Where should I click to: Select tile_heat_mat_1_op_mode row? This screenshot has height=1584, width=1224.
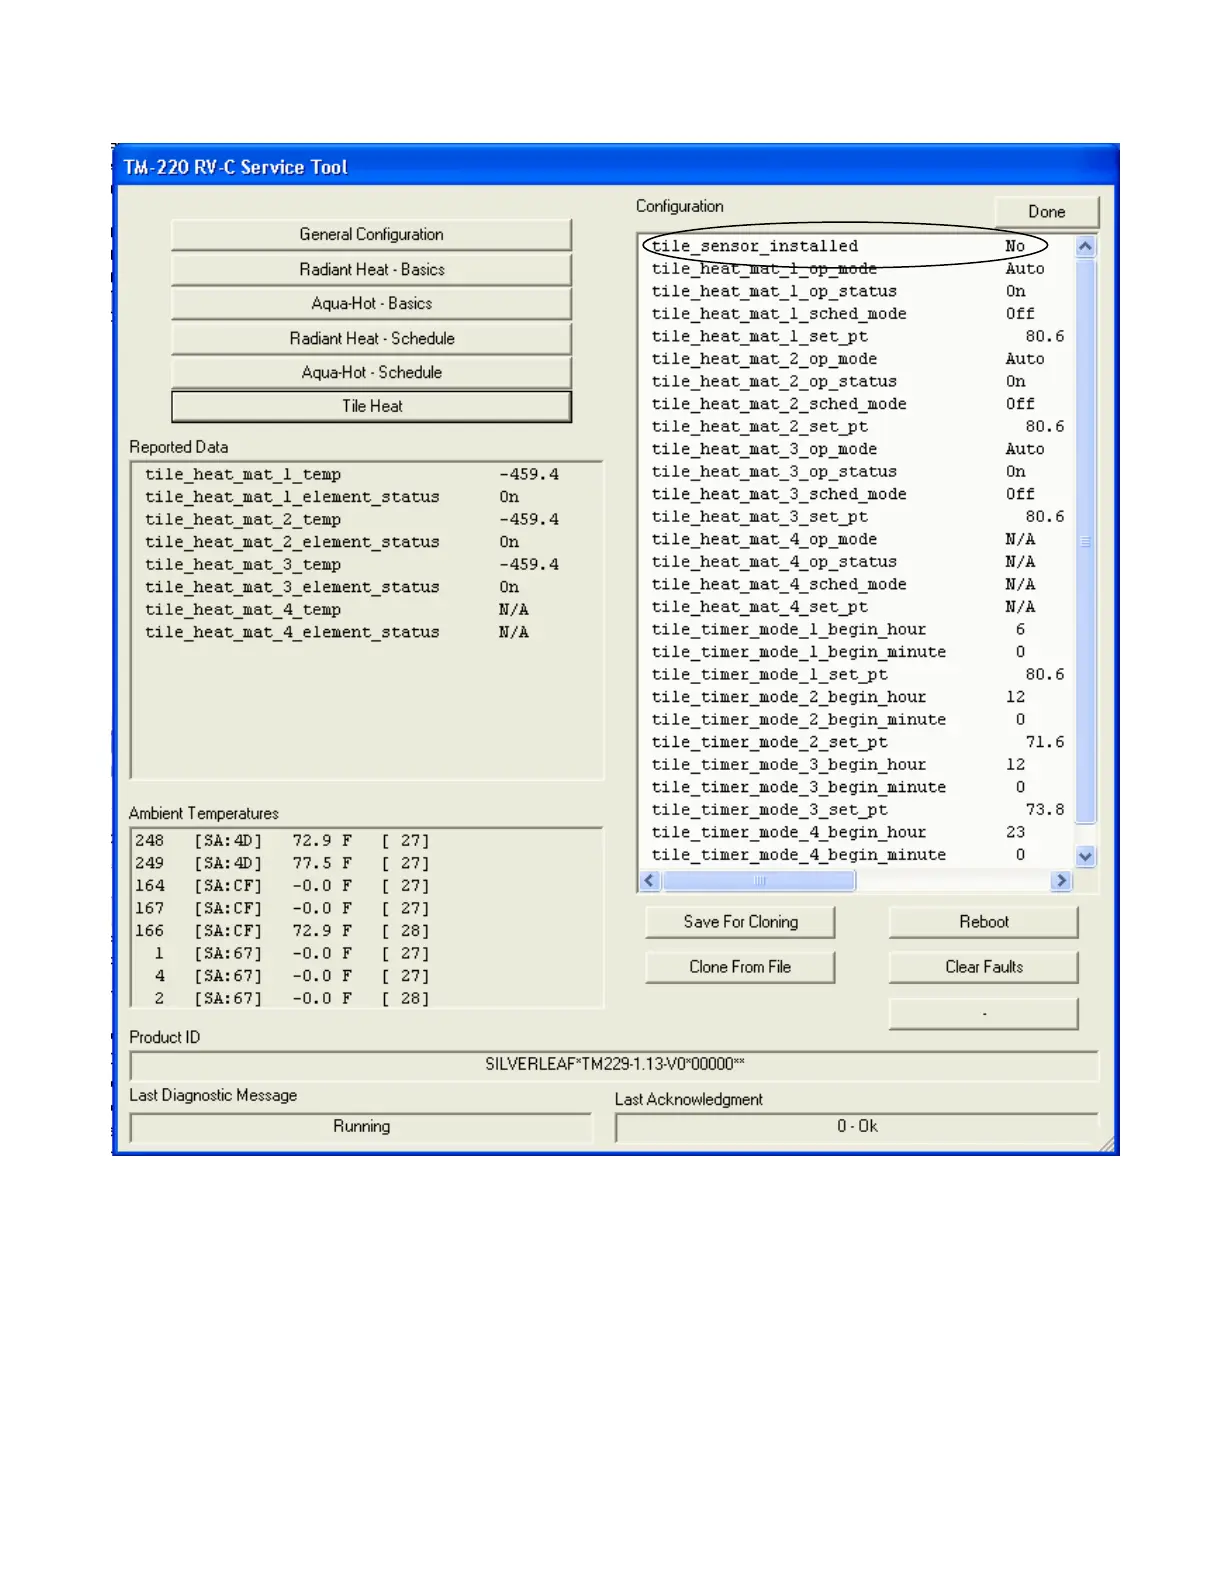856,269
